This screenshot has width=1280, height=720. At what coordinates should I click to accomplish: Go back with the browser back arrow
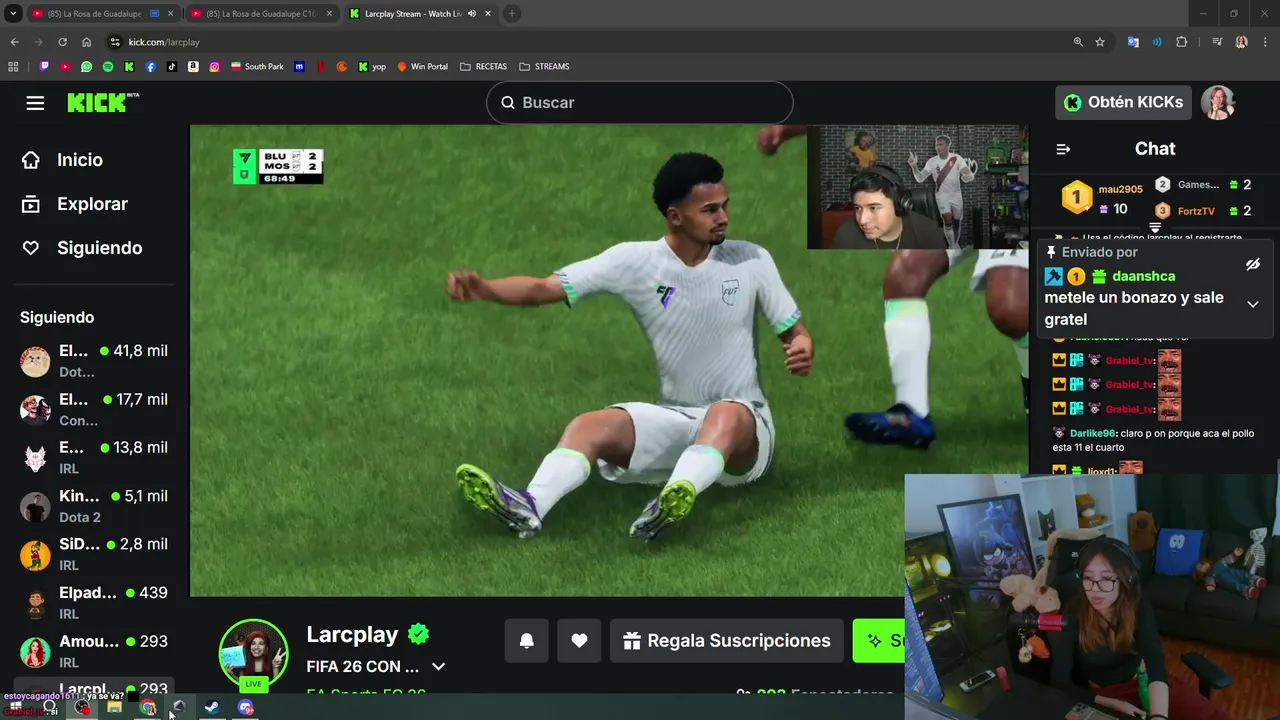(14, 42)
